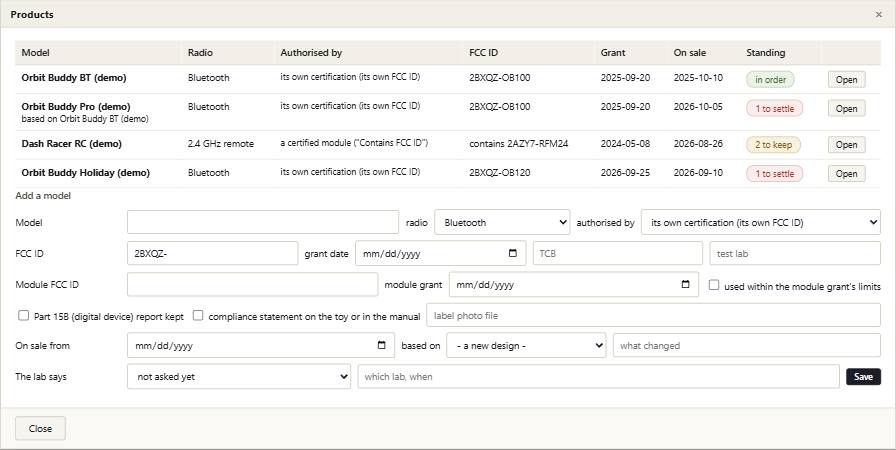Open the Orbit Buddy Pro (demo) product
The width and height of the screenshot is (896, 450).
[846, 109]
